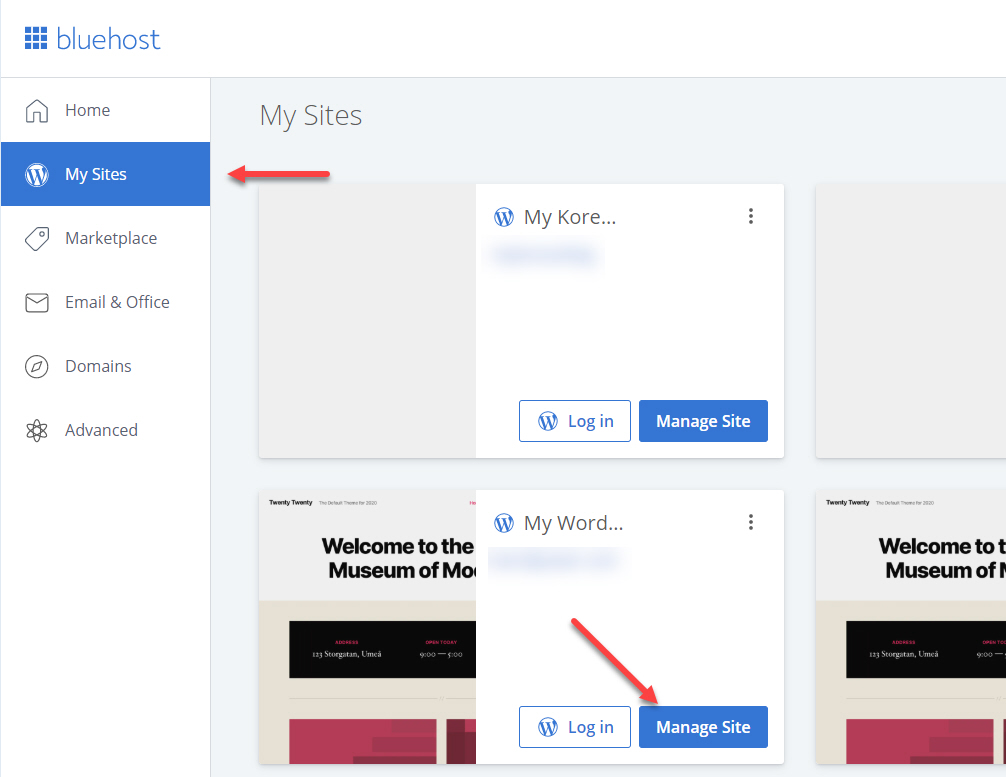This screenshot has height=777, width=1006.
Task: Select My Sites in the sidebar
Action: point(105,174)
